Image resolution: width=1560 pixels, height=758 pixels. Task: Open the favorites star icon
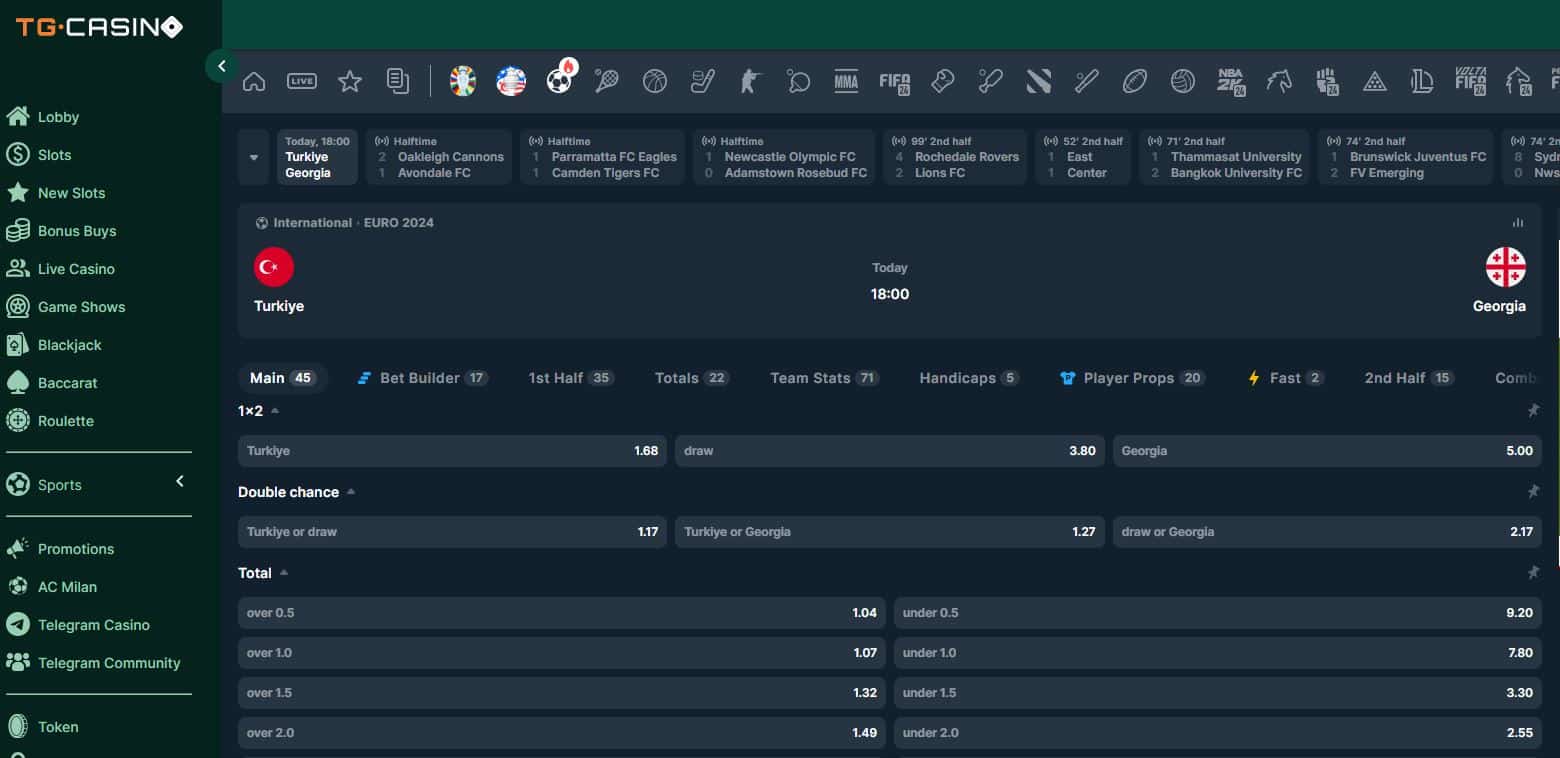(350, 81)
